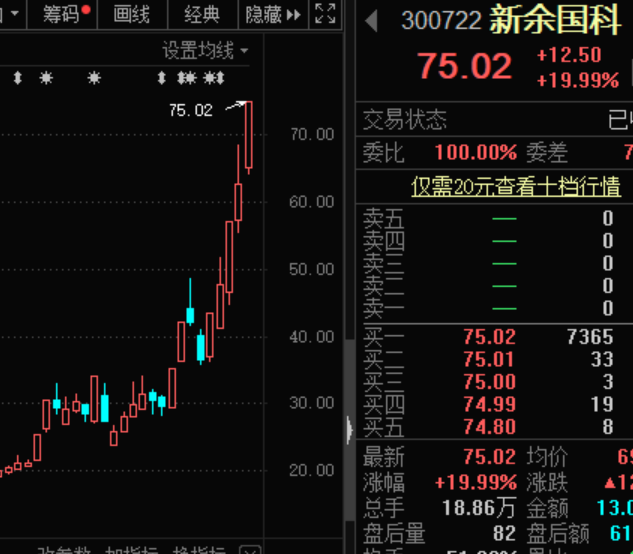The height and width of the screenshot is (554, 633).
Task: Click the back arrow beside stock code 300722
Action: click(x=371, y=21)
